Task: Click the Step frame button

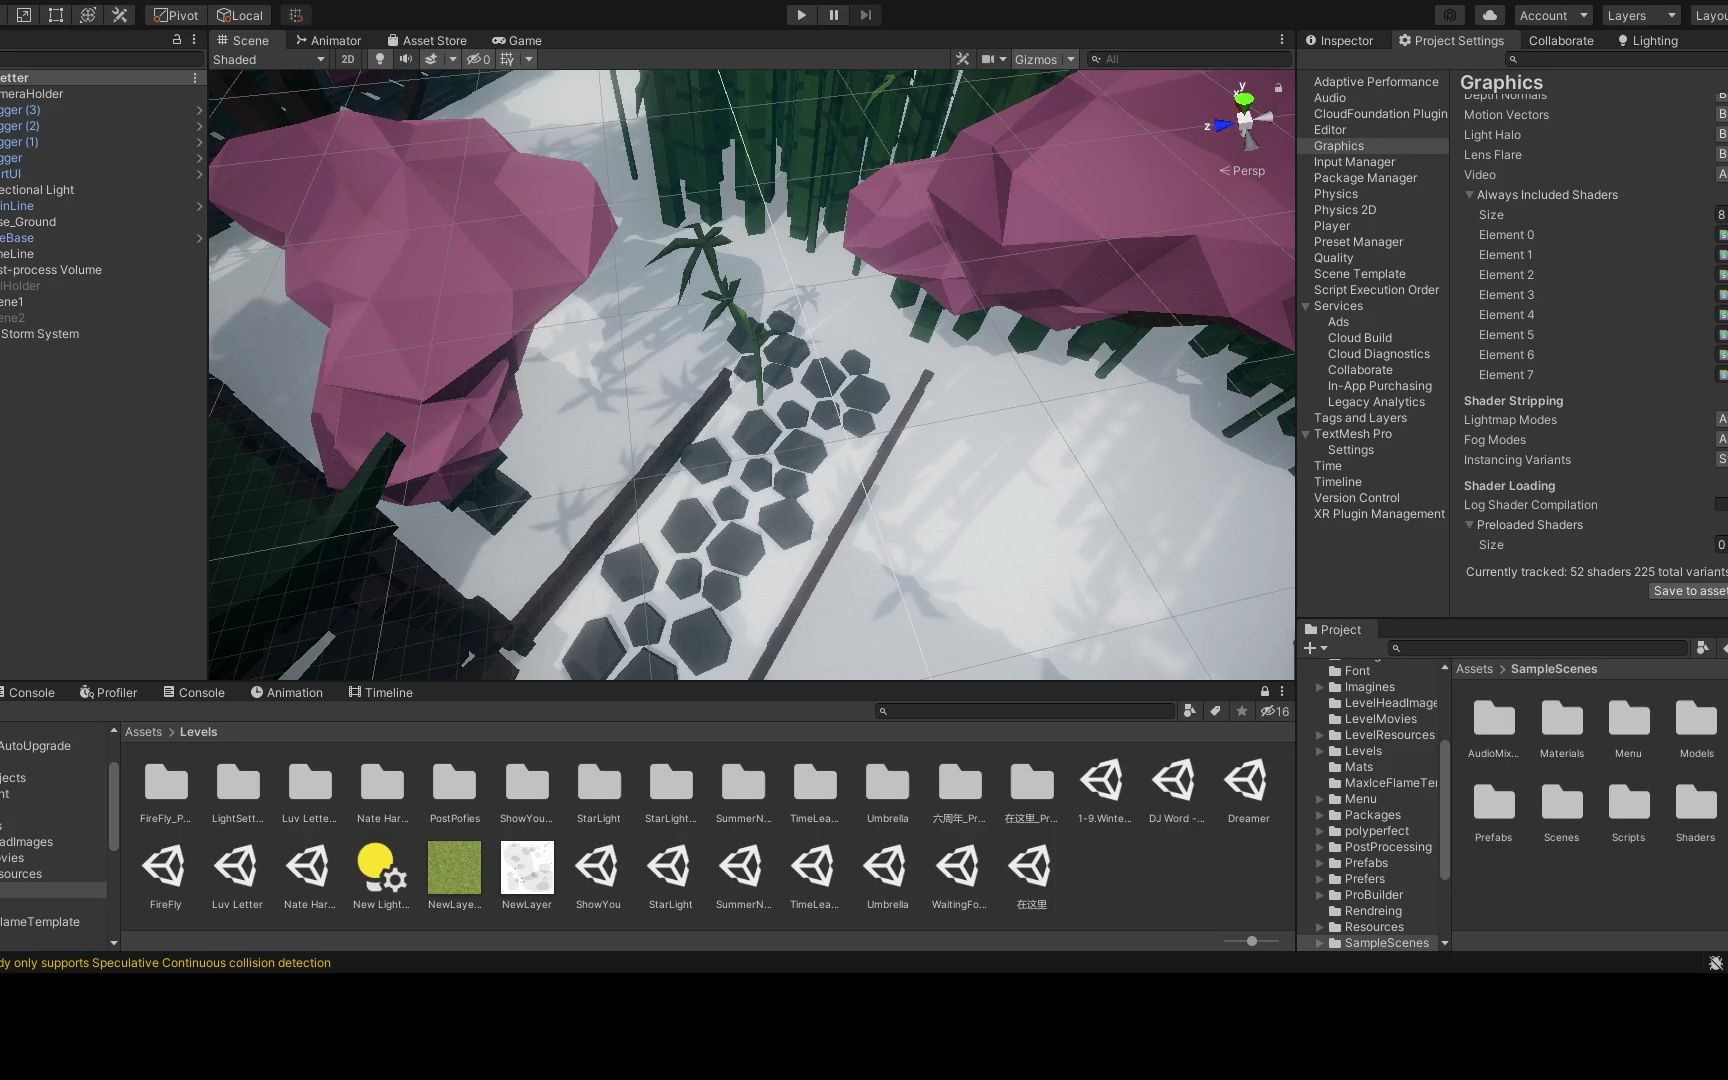Action: click(866, 15)
